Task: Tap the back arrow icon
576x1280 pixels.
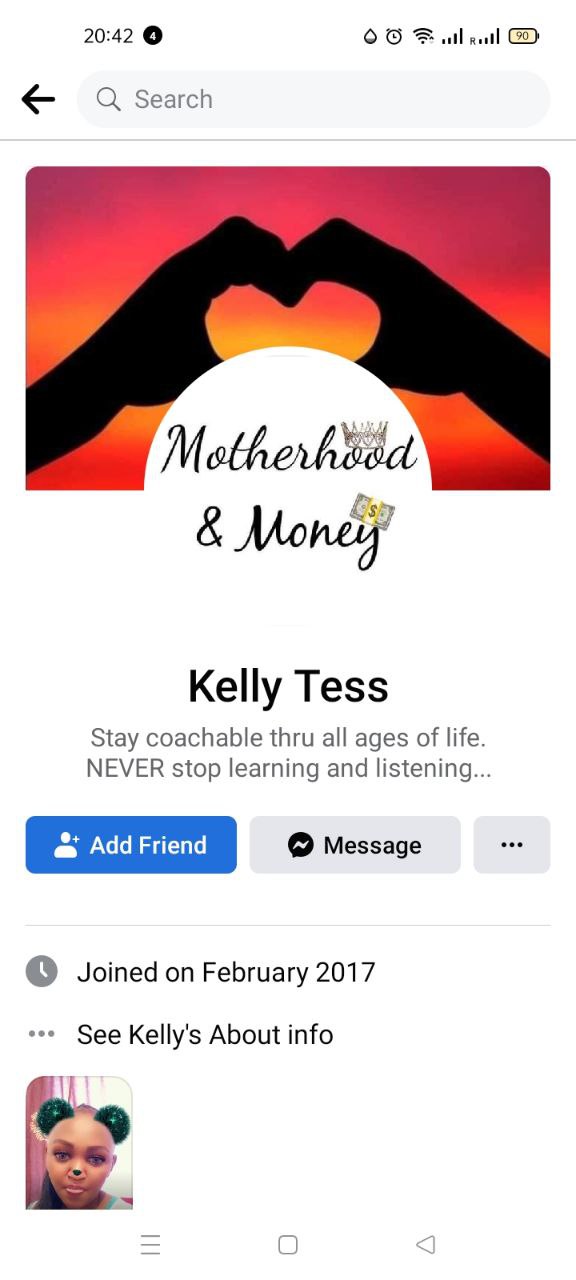Action: (x=38, y=99)
